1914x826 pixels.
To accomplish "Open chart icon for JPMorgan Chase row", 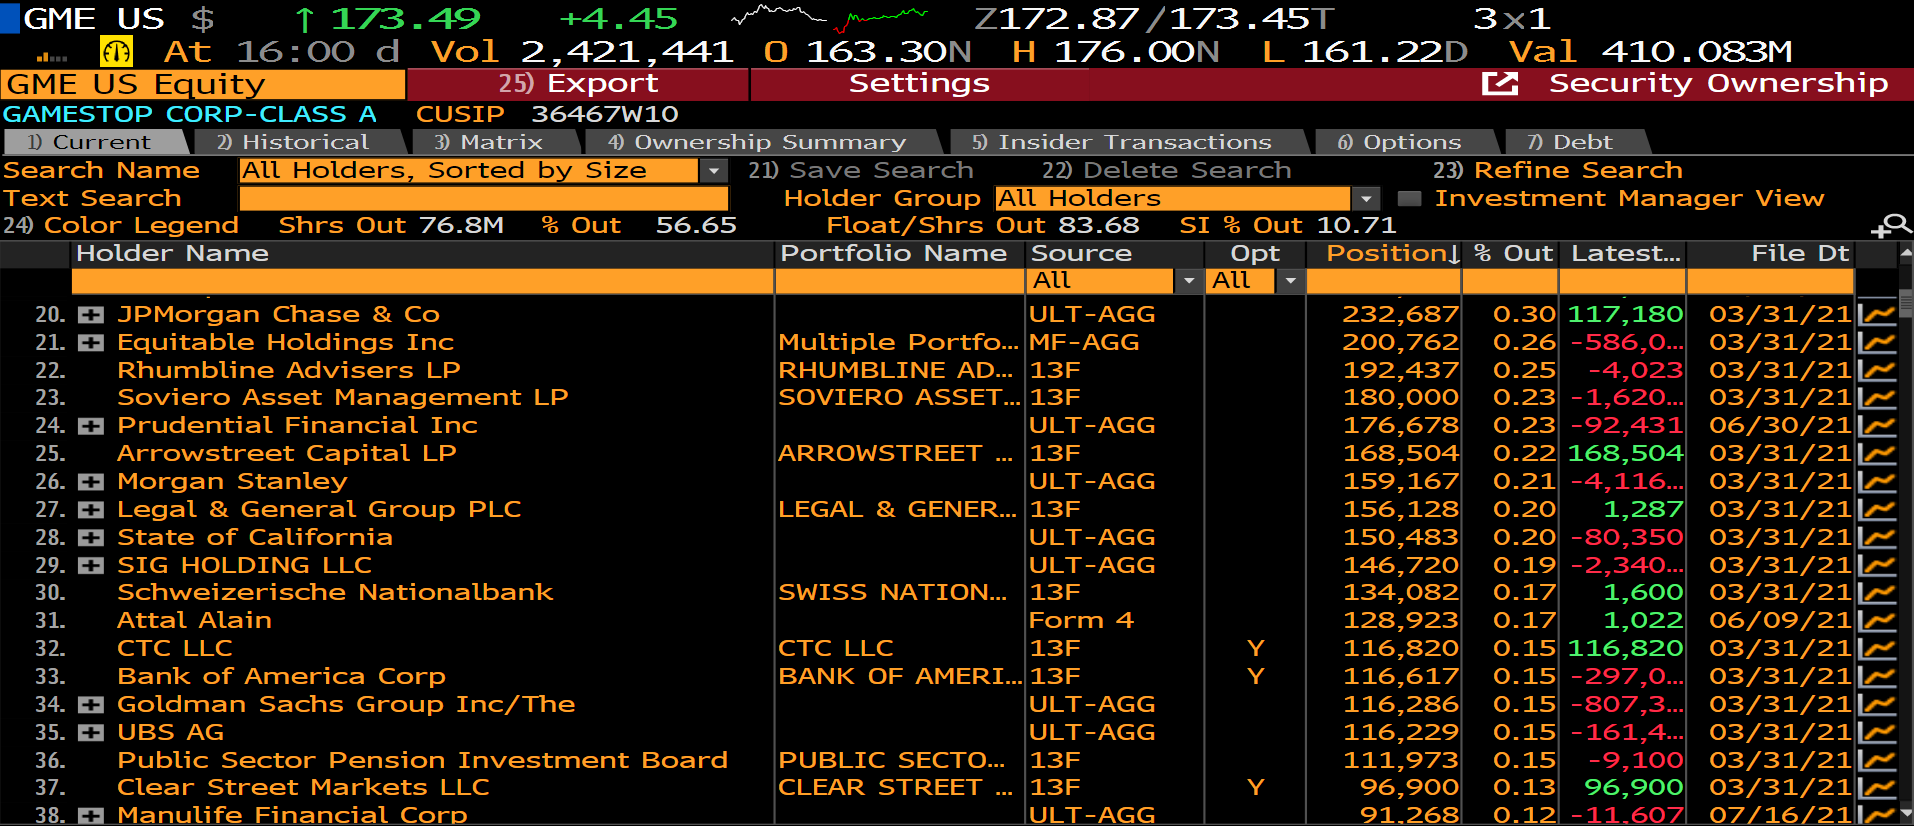I will tap(1877, 314).
